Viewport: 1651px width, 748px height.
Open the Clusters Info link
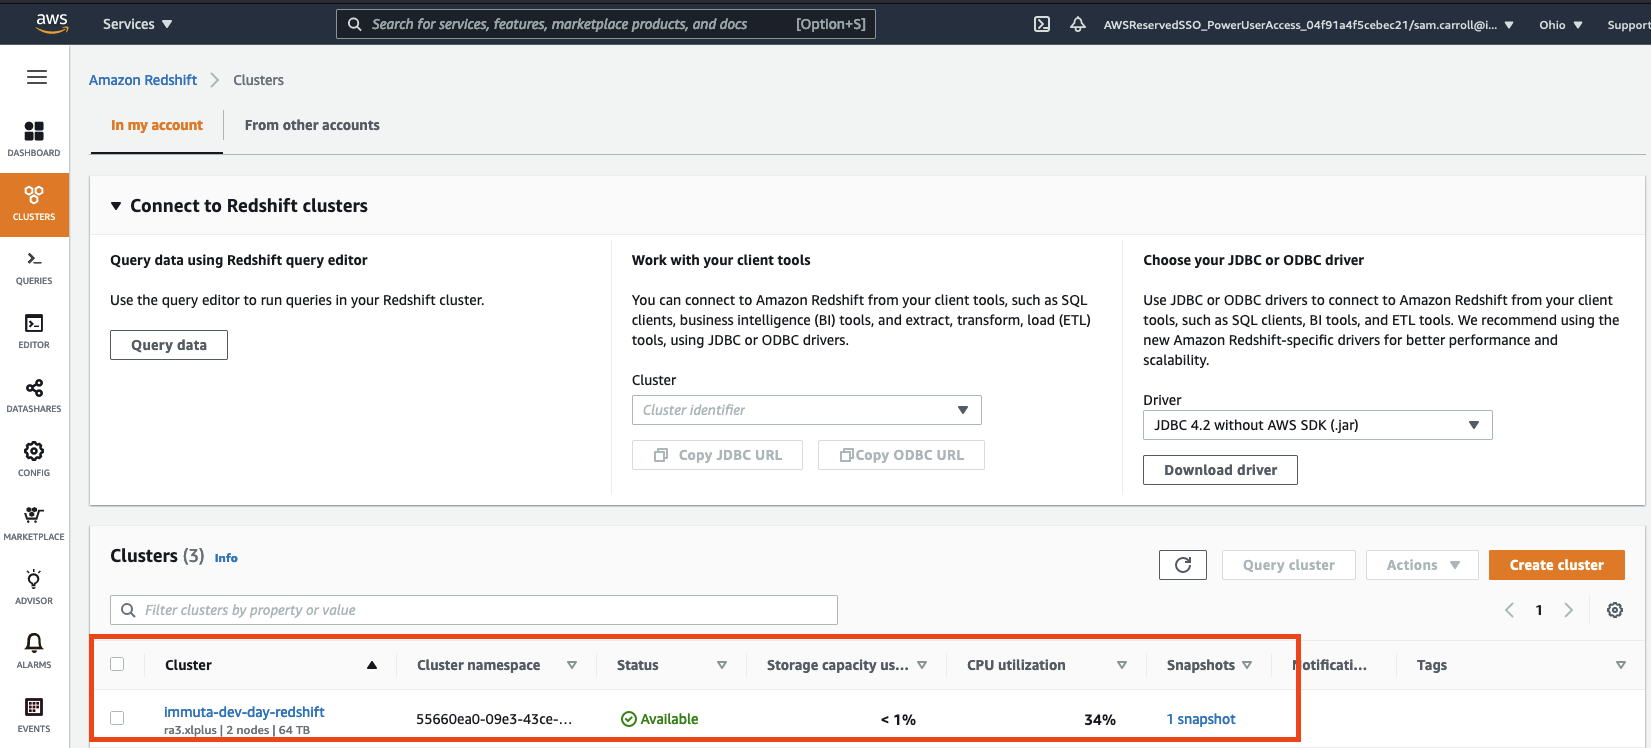pos(226,558)
